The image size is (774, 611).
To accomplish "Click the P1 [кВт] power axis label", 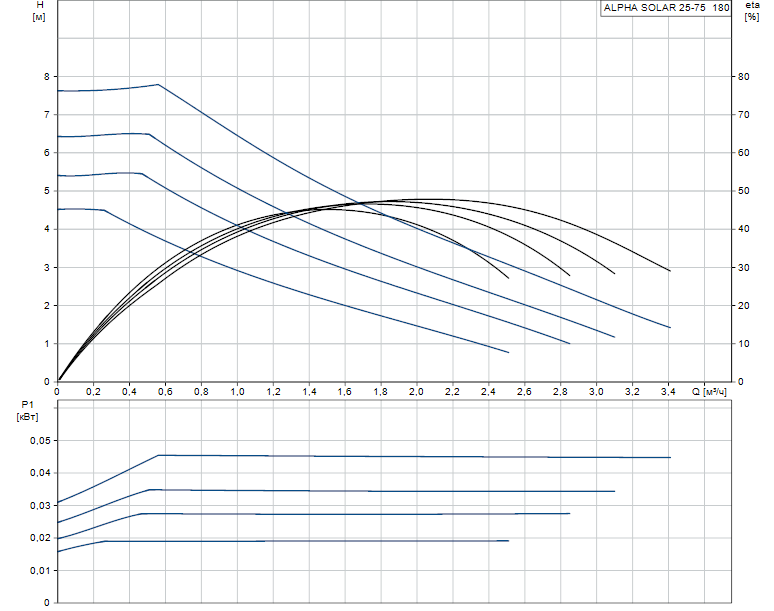I will pyautogui.click(x=27, y=411).
